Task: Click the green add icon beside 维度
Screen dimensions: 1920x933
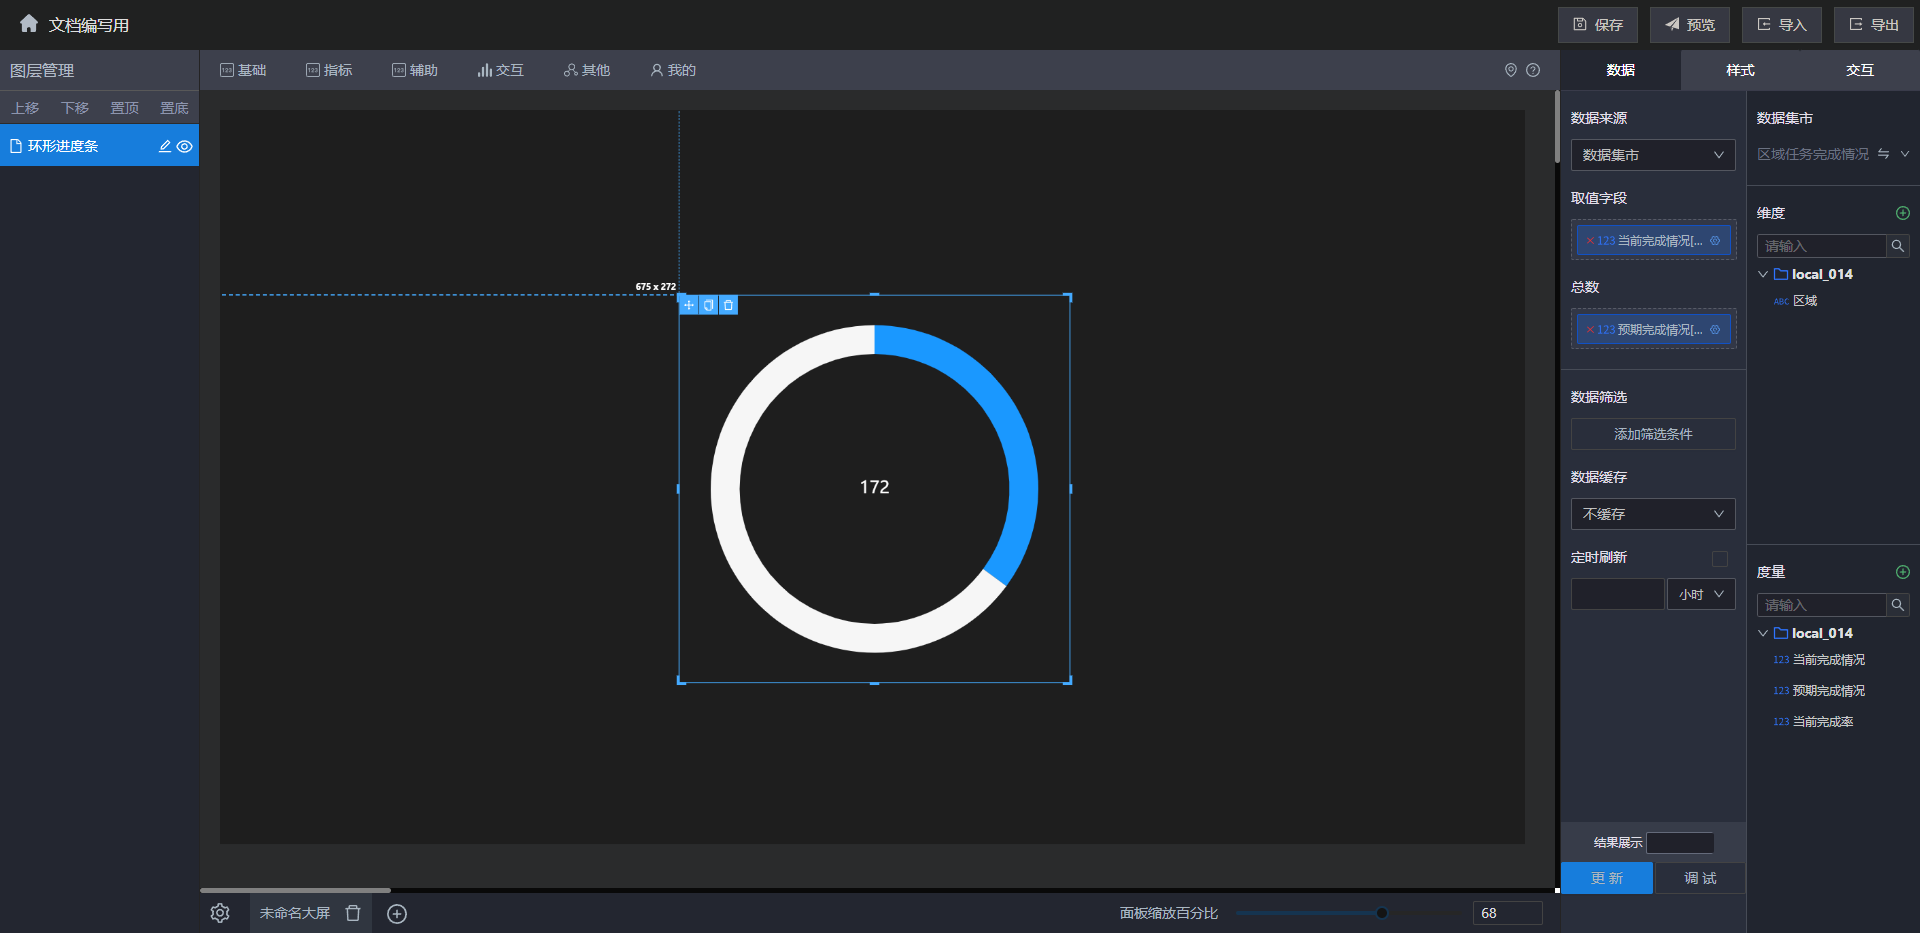Action: (x=1902, y=213)
